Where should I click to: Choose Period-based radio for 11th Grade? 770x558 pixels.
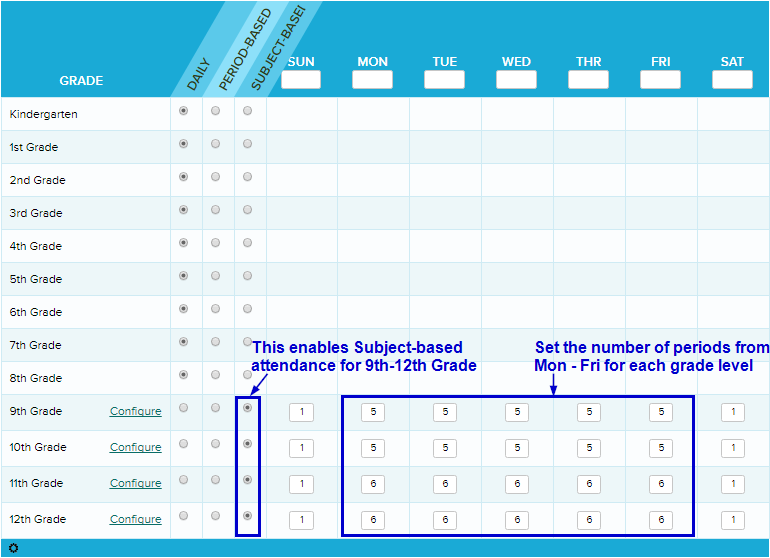click(216, 479)
